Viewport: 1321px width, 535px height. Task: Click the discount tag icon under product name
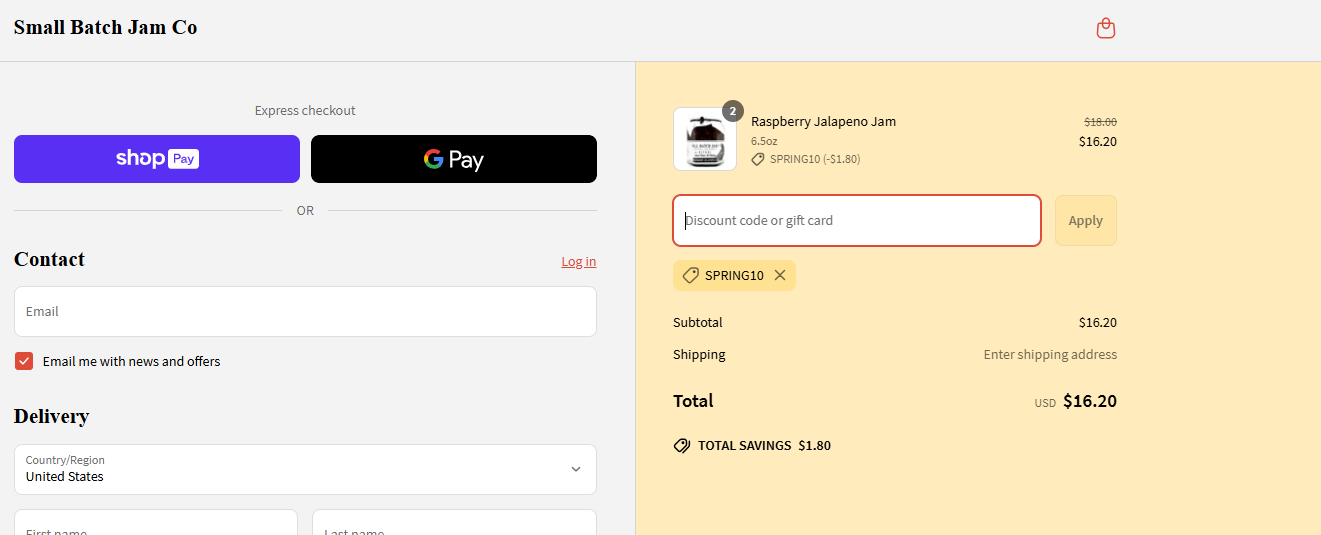tap(758, 159)
